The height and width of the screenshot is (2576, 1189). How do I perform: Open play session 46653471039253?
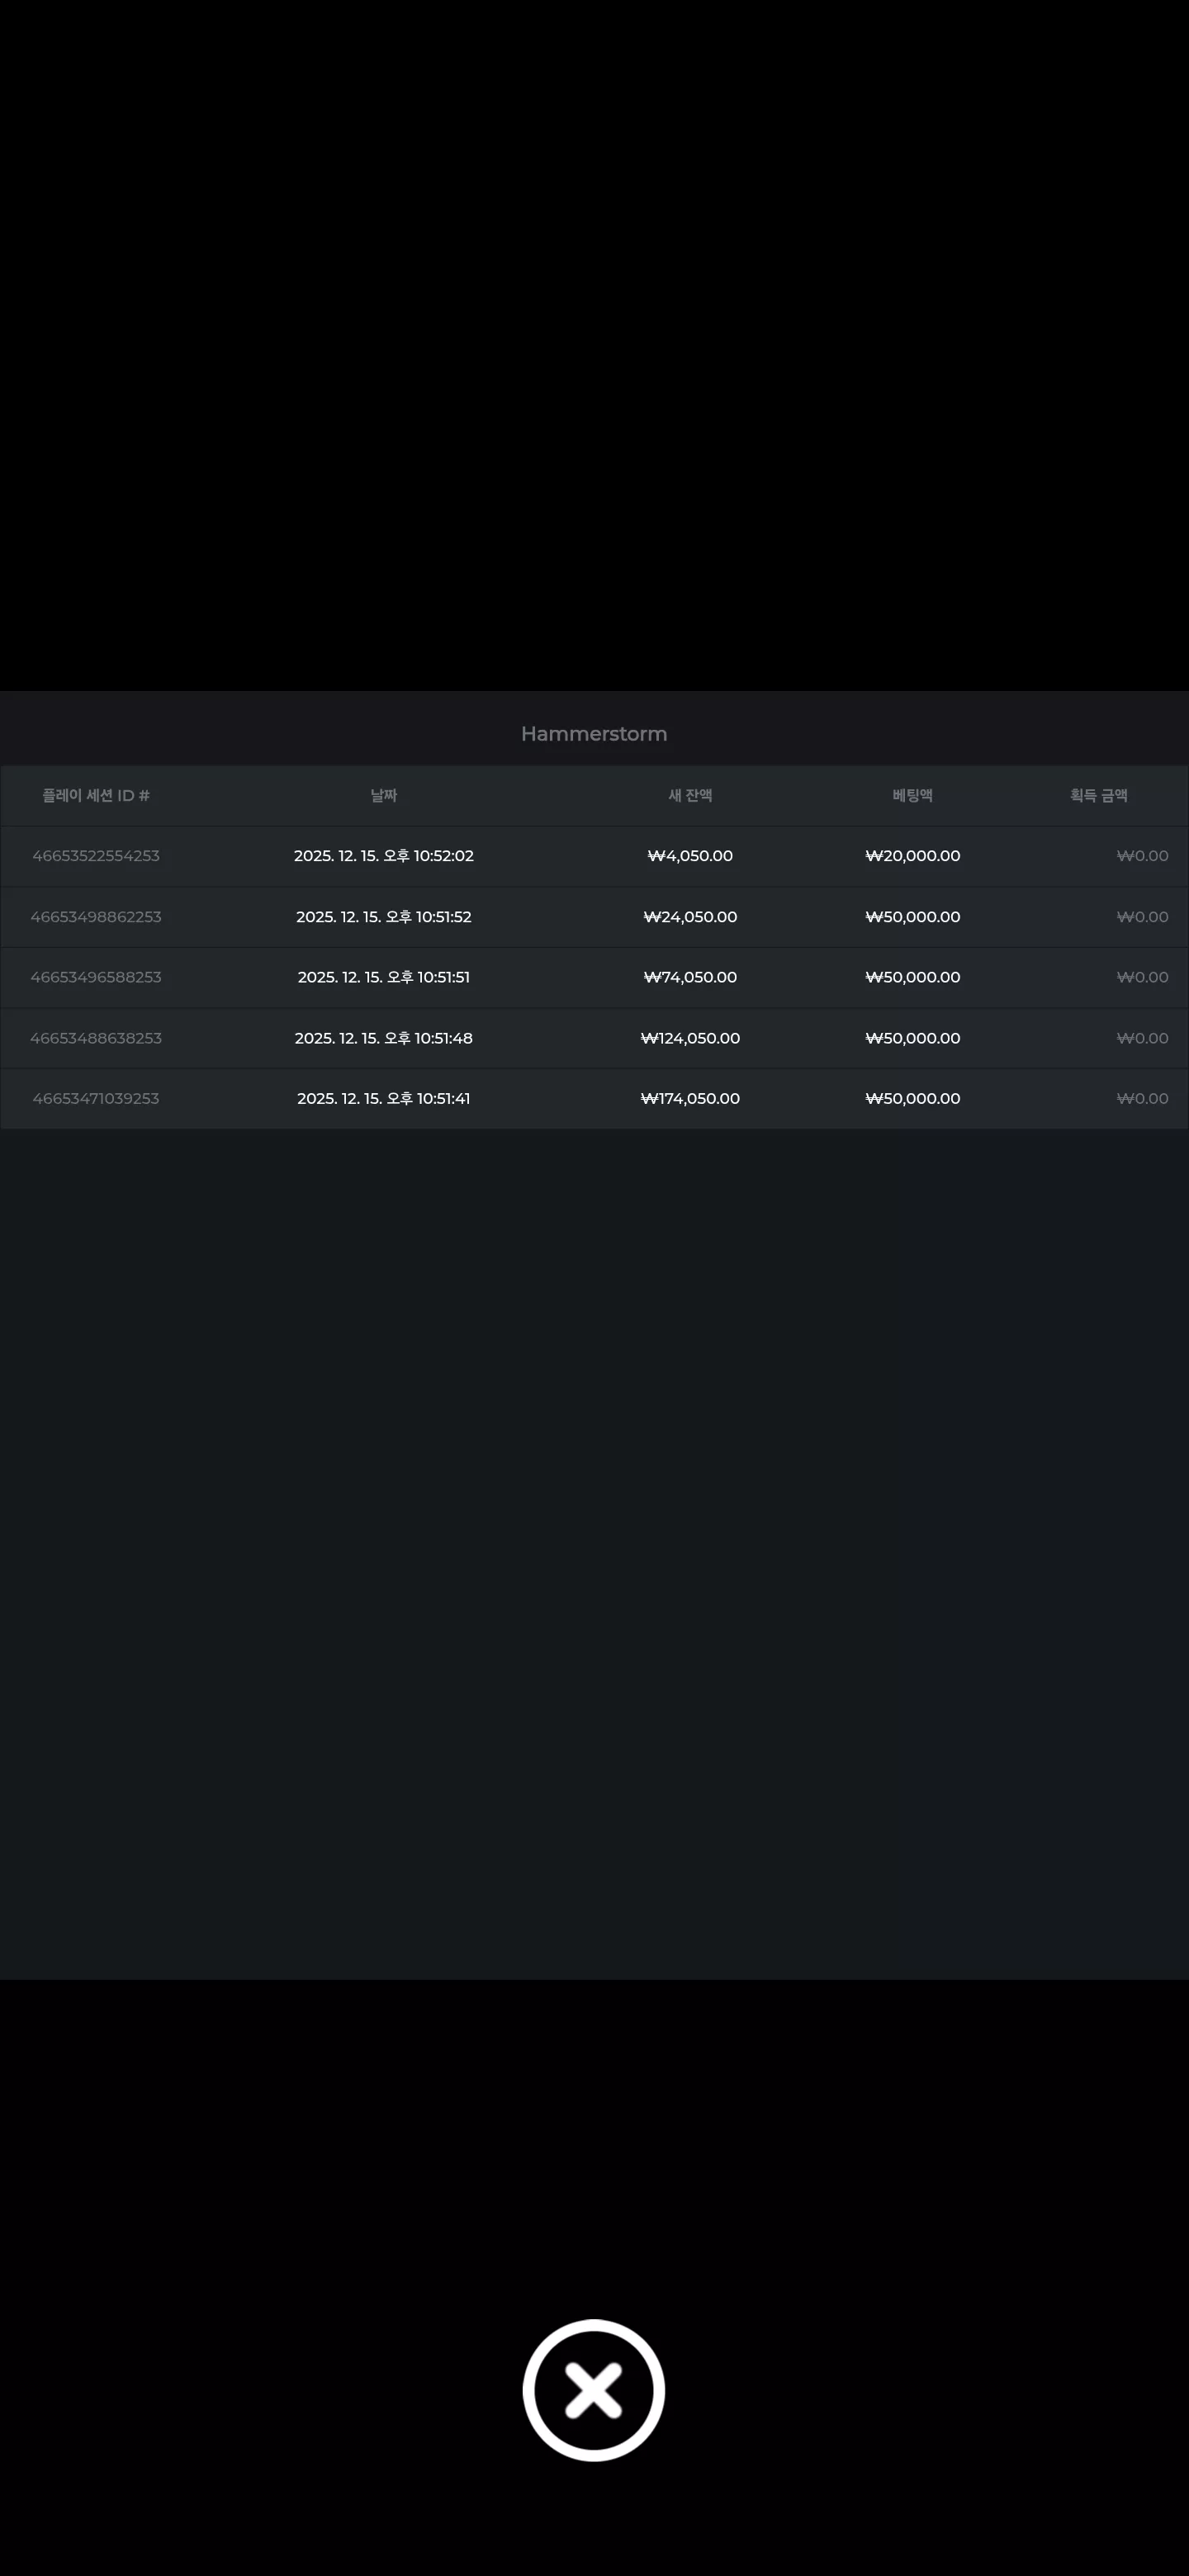[x=96, y=1098]
